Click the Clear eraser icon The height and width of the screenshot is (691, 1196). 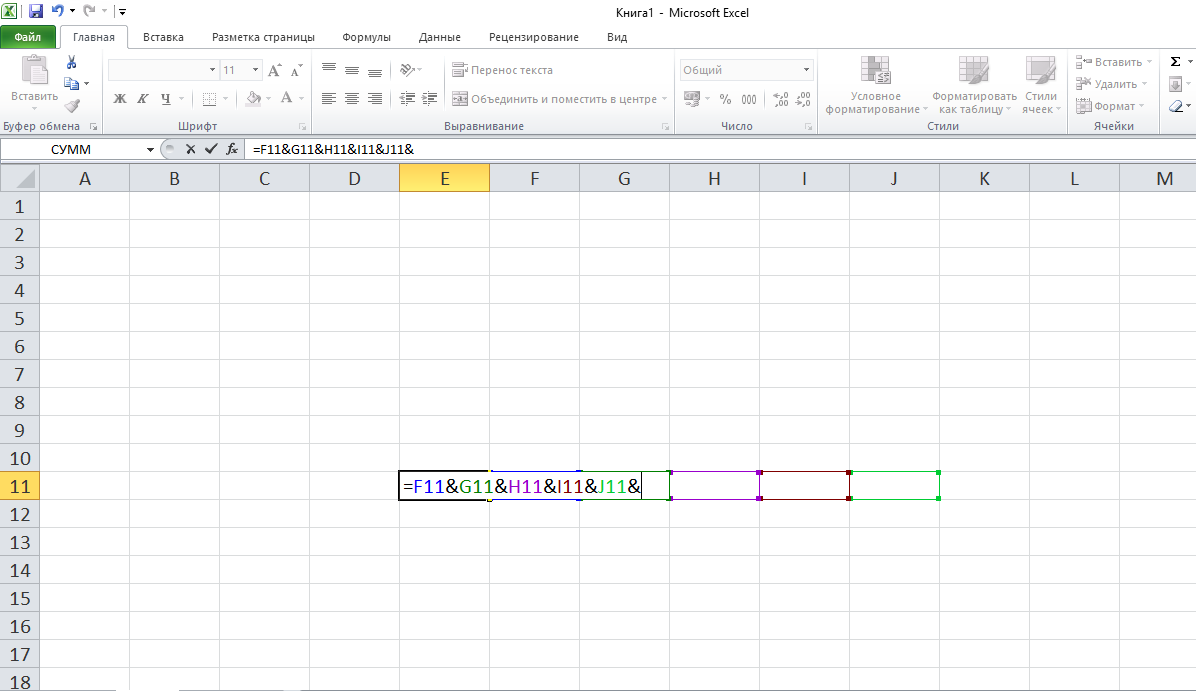(x=1175, y=106)
